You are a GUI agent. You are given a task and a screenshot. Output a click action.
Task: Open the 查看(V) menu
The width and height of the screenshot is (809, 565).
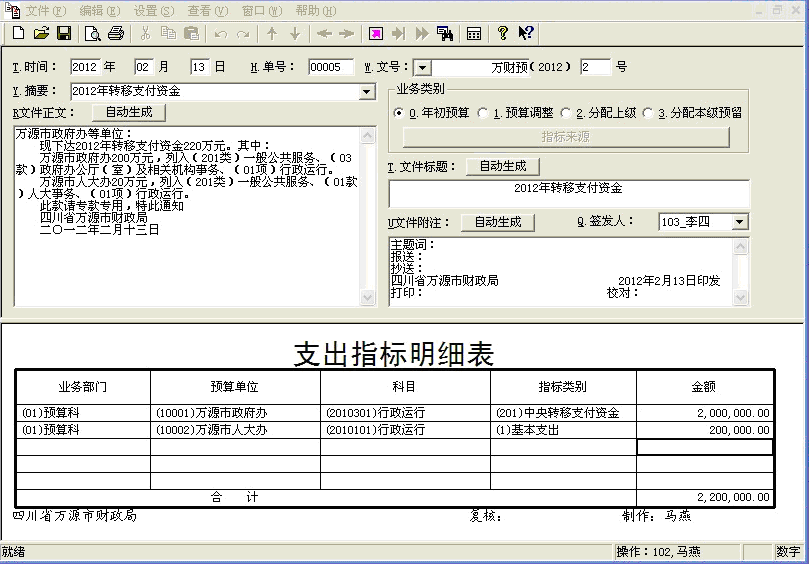pos(208,10)
